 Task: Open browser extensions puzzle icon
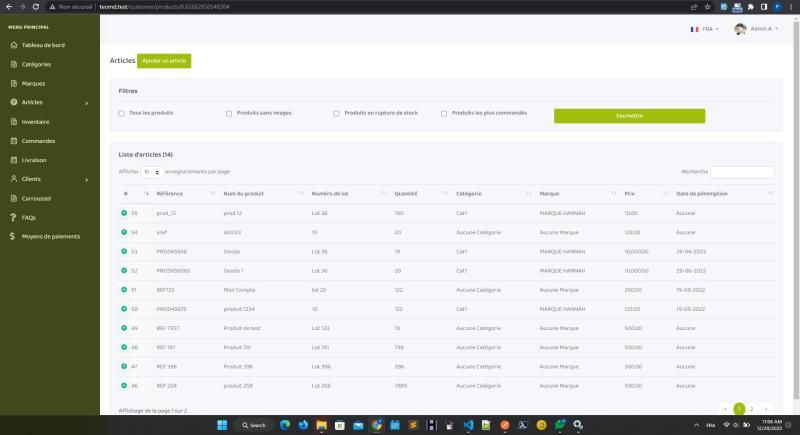(751, 7)
